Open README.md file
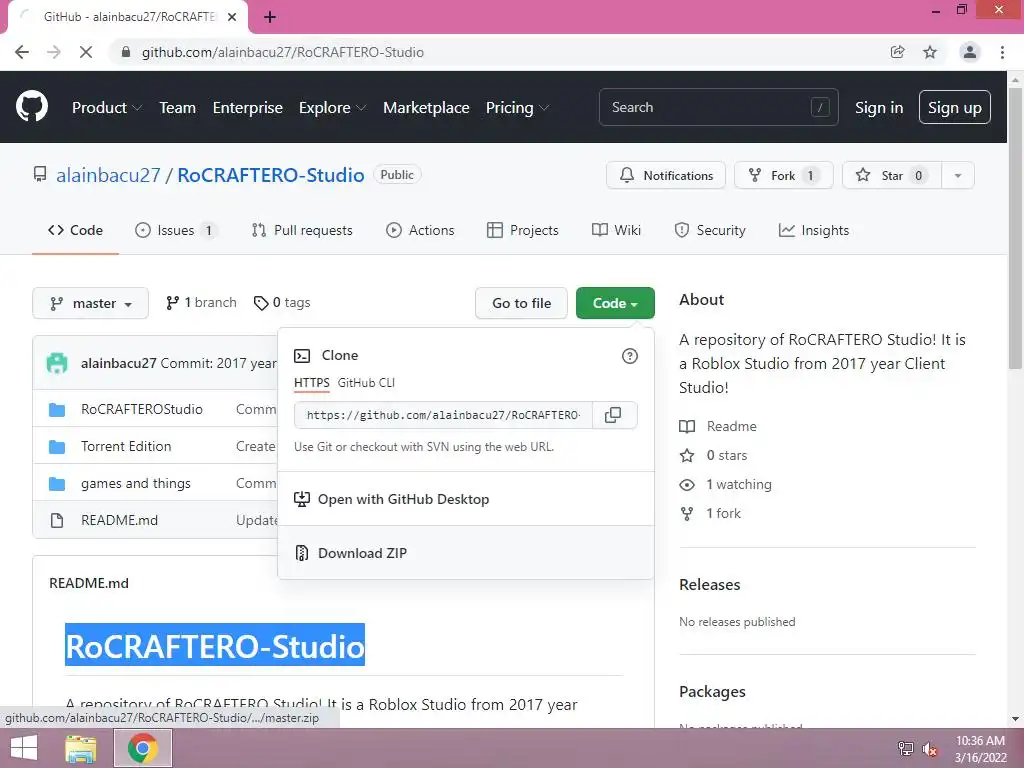The height and width of the screenshot is (768, 1024). coord(120,520)
